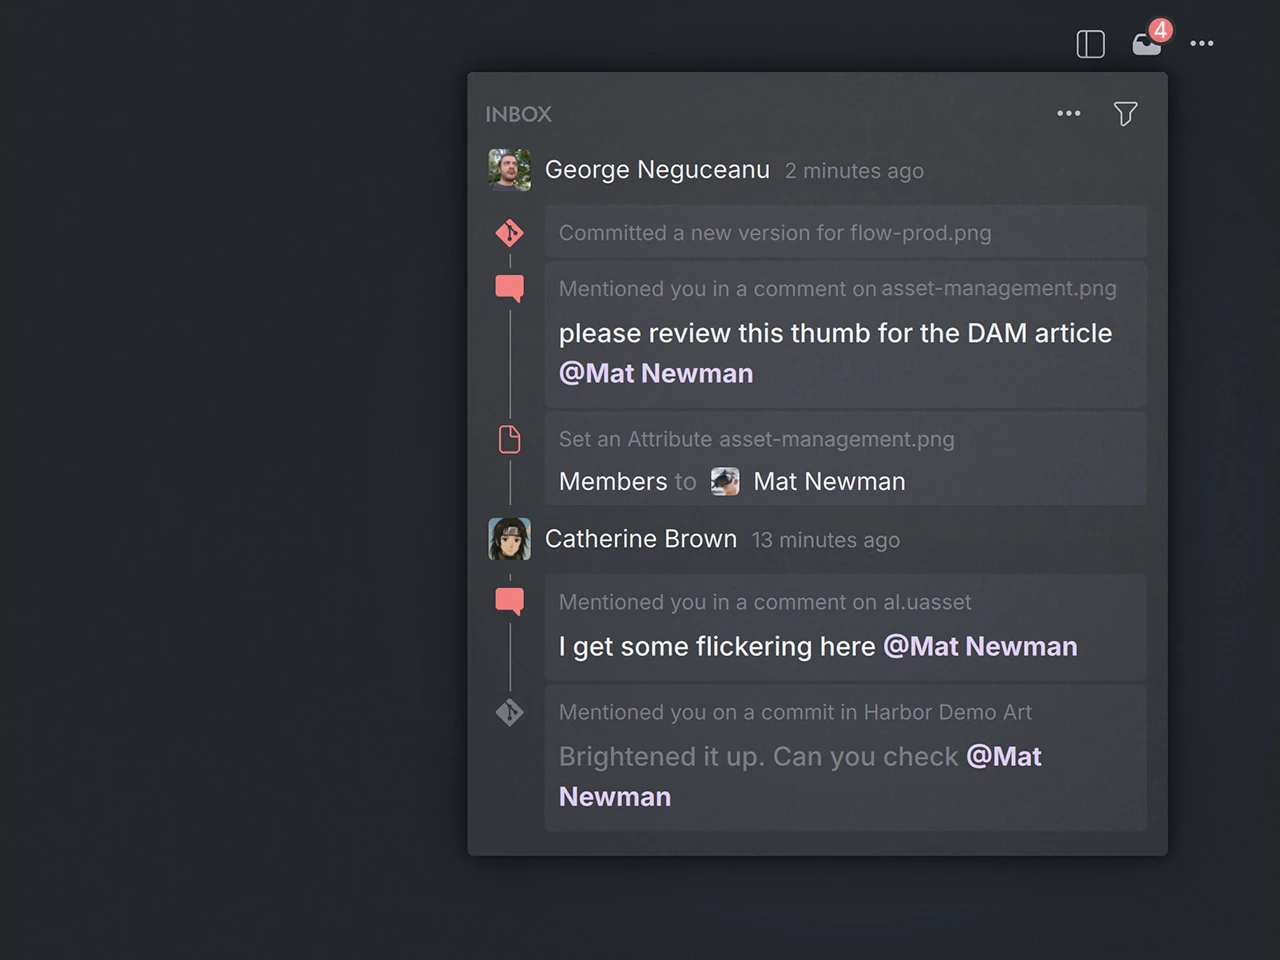Click the '13 minutes ago' timestamp
The image size is (1280, 960).
tap(826, 540)
